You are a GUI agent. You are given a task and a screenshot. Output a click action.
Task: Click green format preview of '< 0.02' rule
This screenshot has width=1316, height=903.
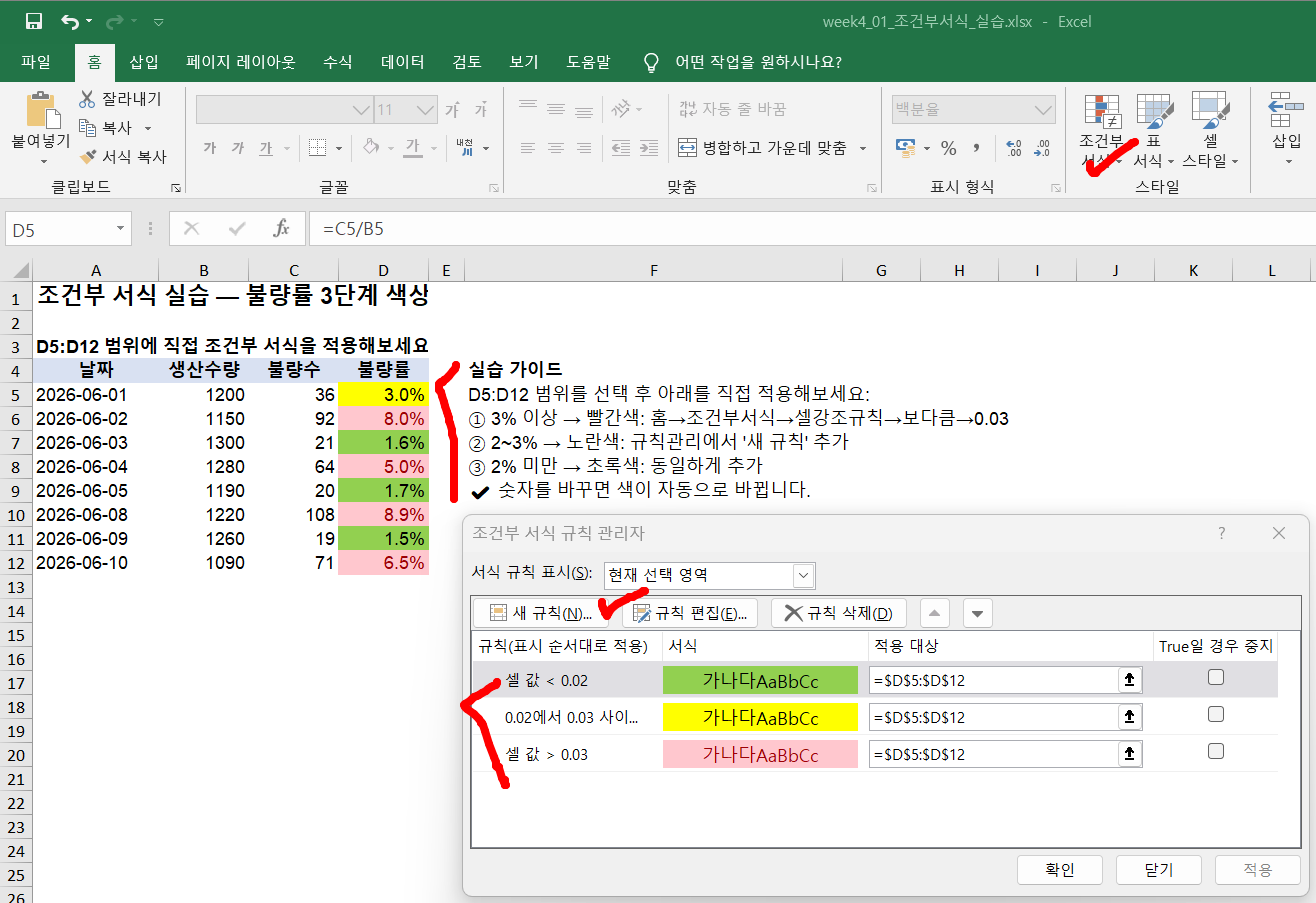760,681
